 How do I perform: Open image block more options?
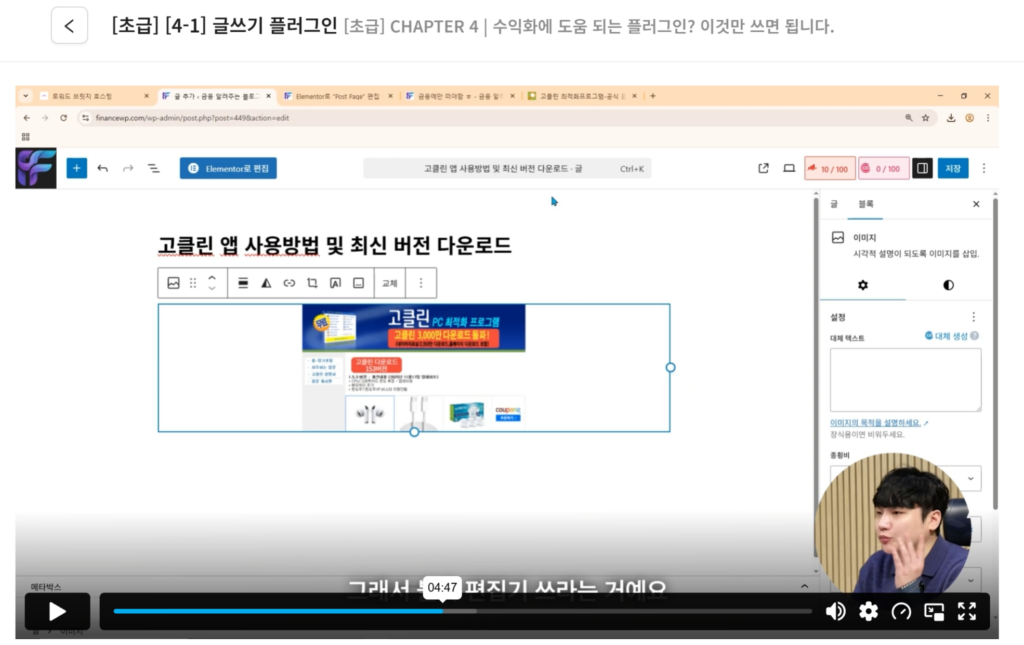[421, 283]
